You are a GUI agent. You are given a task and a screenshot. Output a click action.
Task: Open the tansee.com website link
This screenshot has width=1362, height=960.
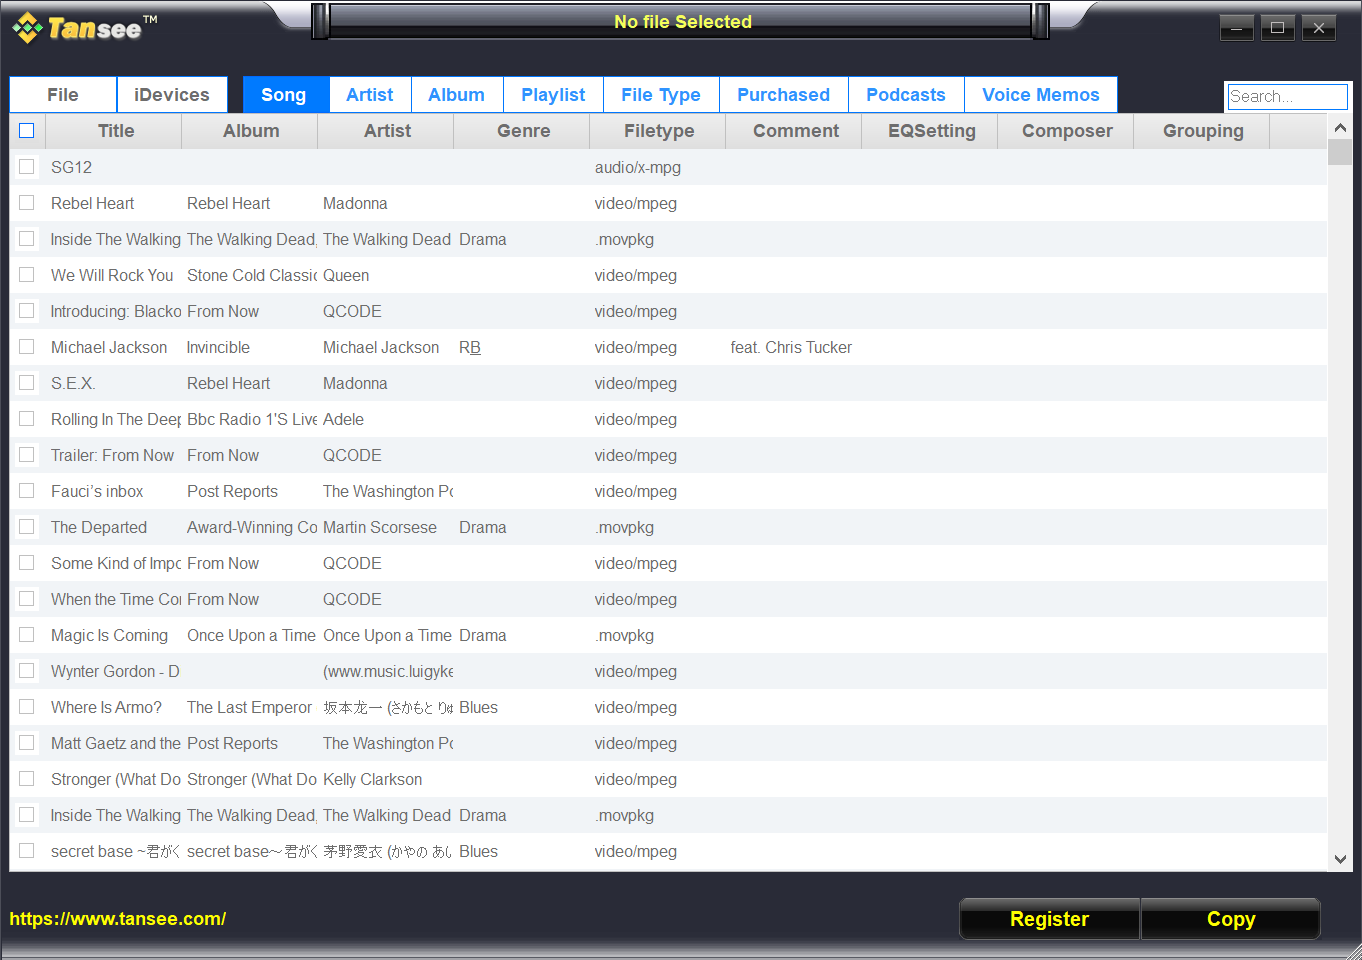click(x=118, y=919)
